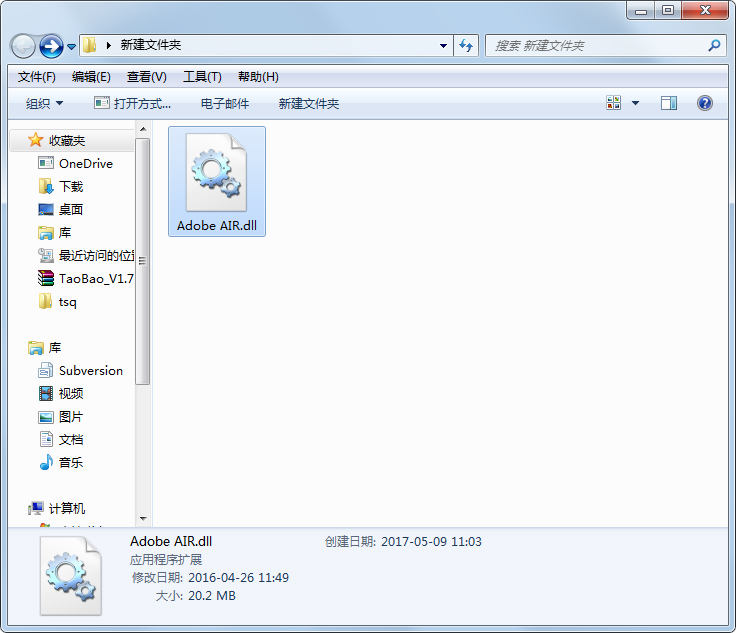
Task: Open the 帮助(H) menu
Action: (258, 76)
